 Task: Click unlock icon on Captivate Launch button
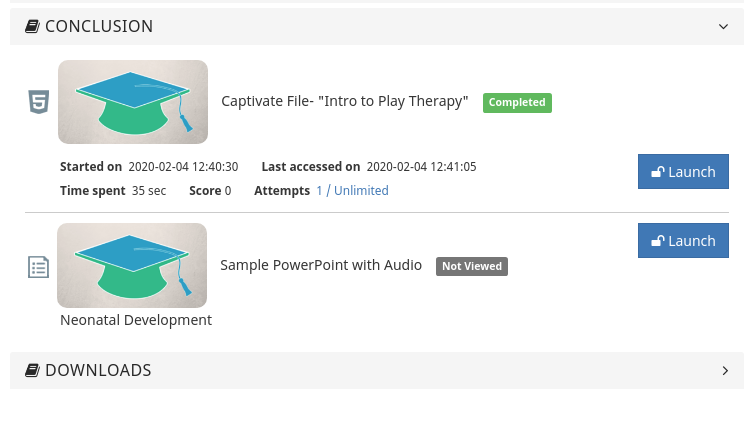point(658,172)
